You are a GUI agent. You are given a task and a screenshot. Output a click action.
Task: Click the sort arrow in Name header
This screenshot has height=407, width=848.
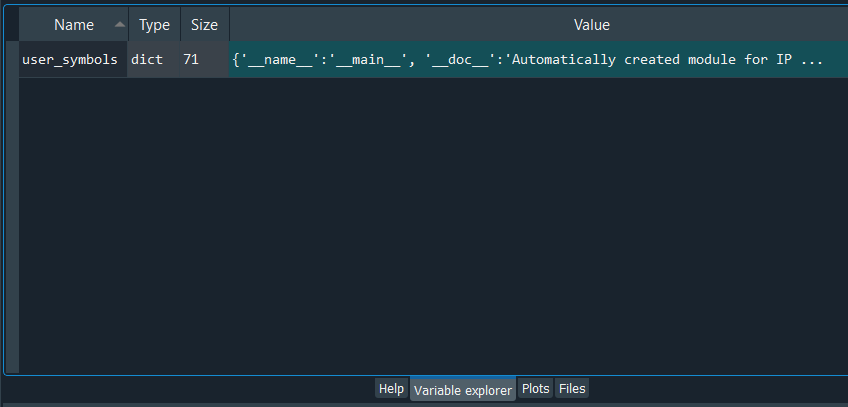click(120, 24)
